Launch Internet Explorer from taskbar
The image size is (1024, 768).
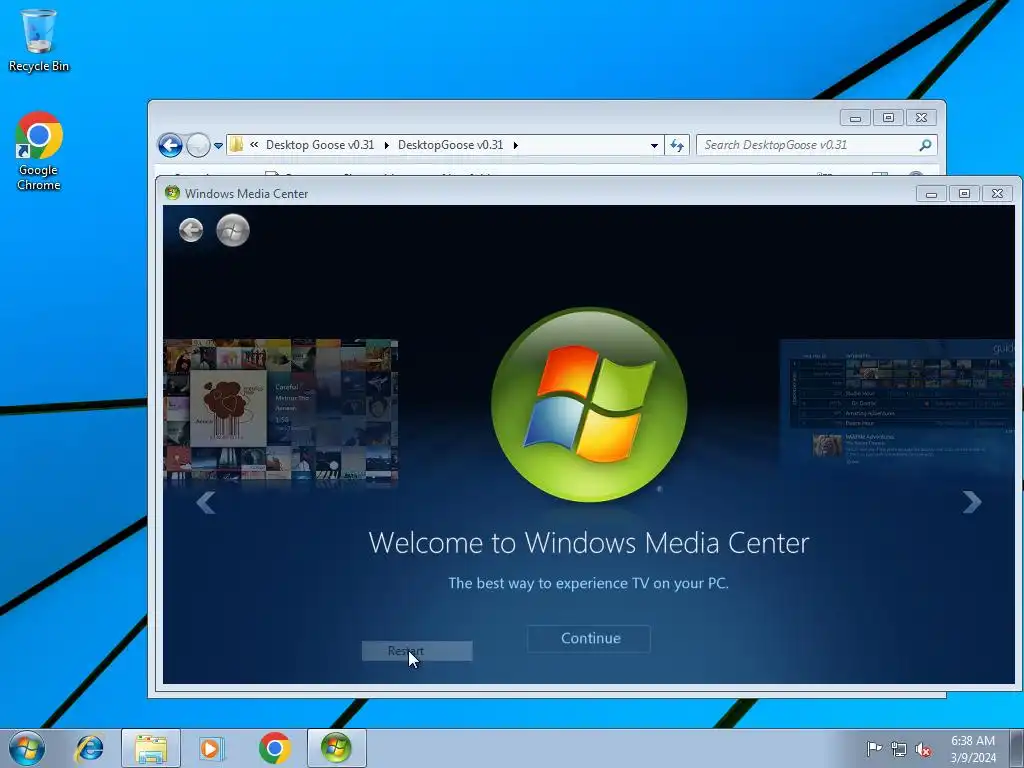click(x=89, y=748)
